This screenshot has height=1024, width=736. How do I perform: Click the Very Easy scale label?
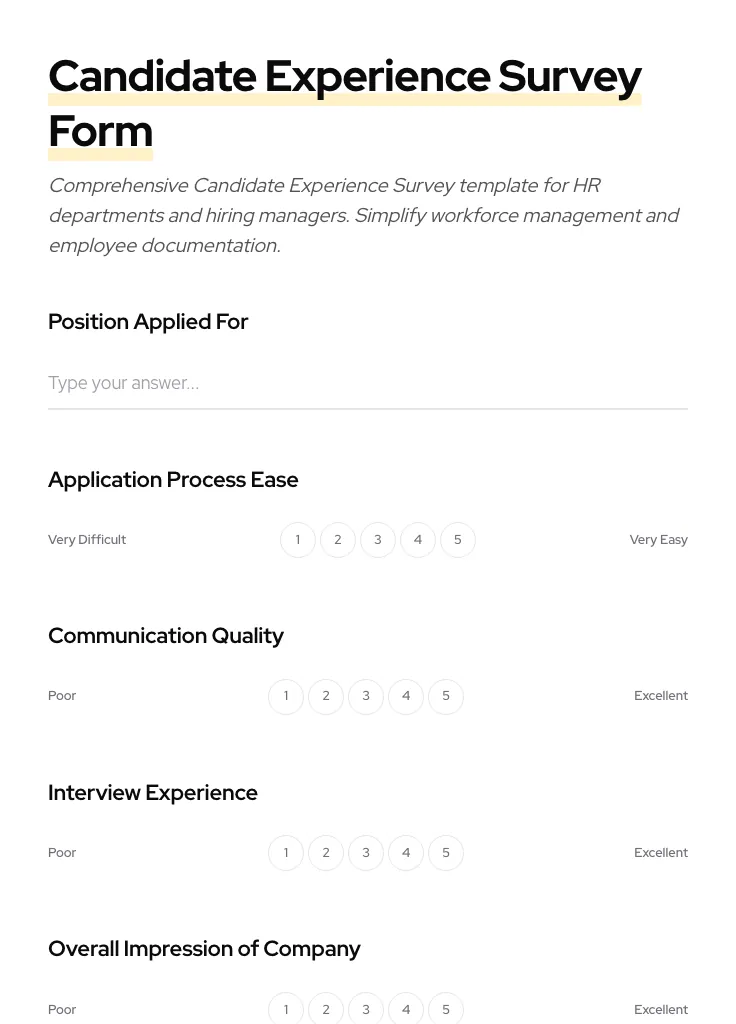(658, 539)
